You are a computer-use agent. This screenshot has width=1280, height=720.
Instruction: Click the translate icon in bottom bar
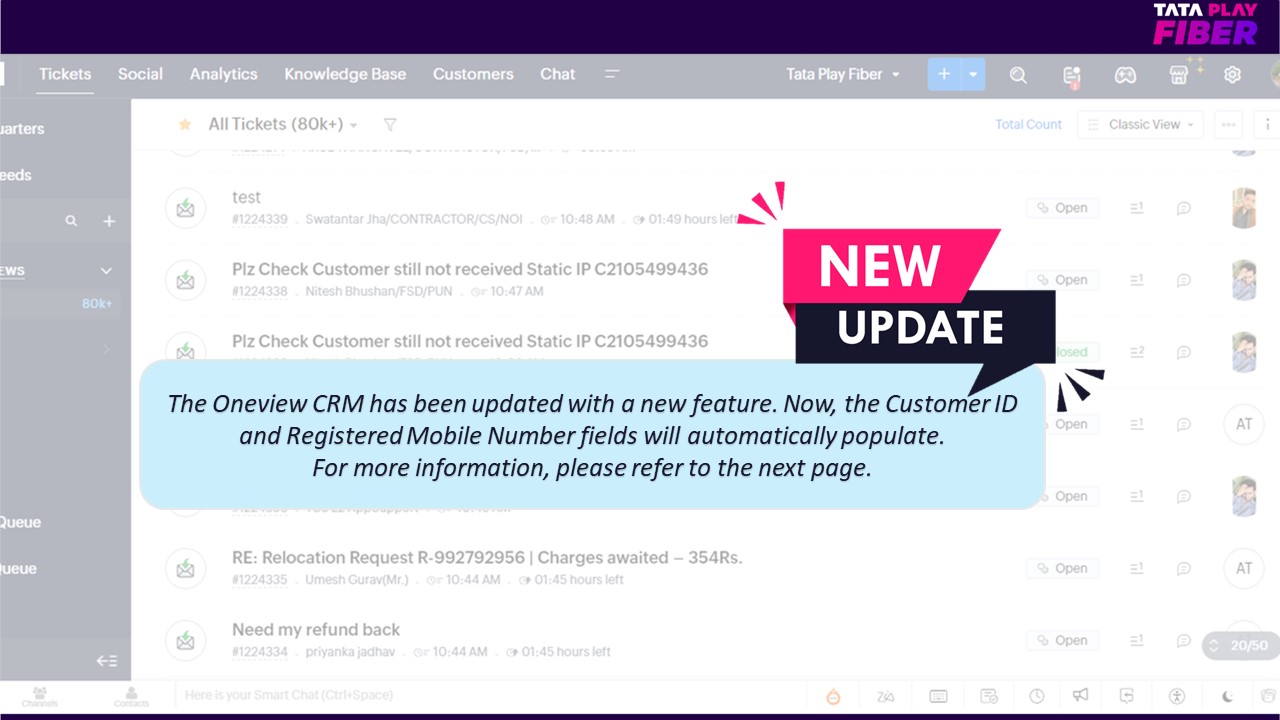[x=885, y=696]
